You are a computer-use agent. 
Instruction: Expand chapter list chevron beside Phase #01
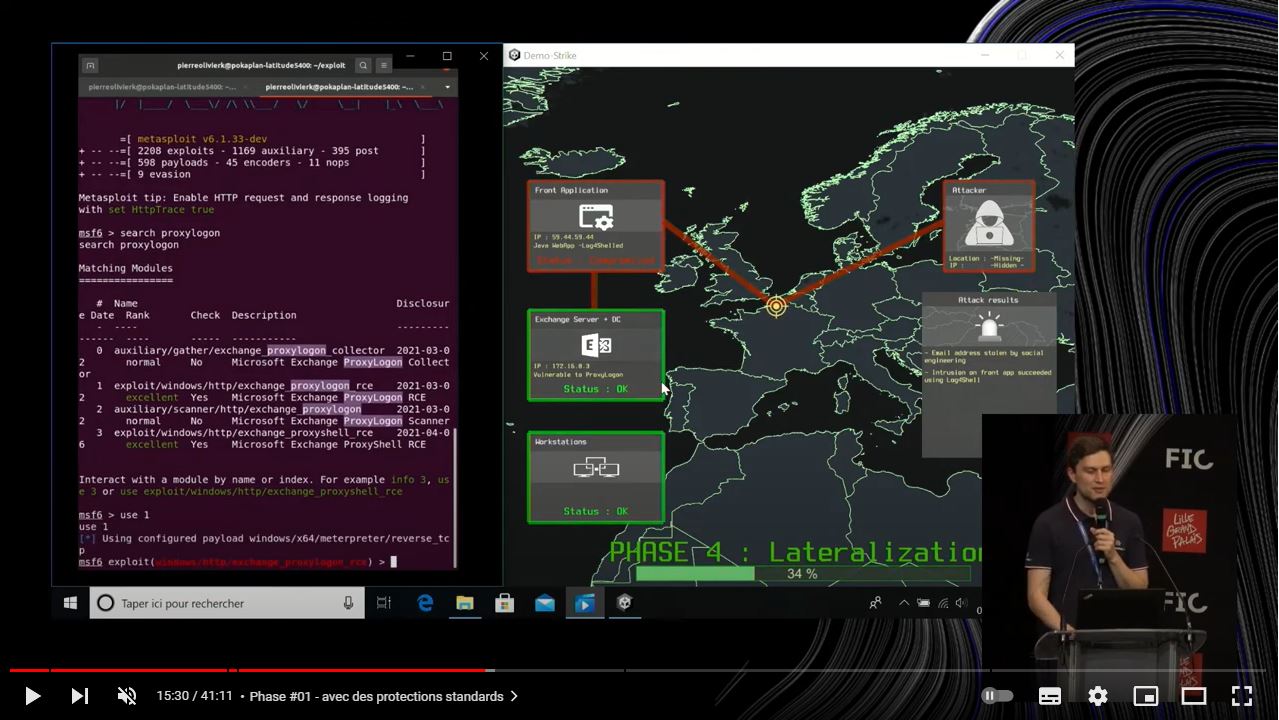[x=514, y=696]
